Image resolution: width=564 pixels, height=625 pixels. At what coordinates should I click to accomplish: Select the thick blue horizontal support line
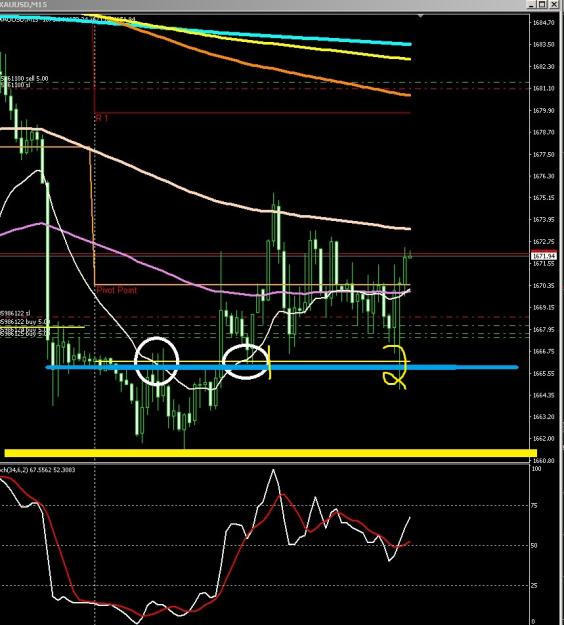click(x=282, y=367)
